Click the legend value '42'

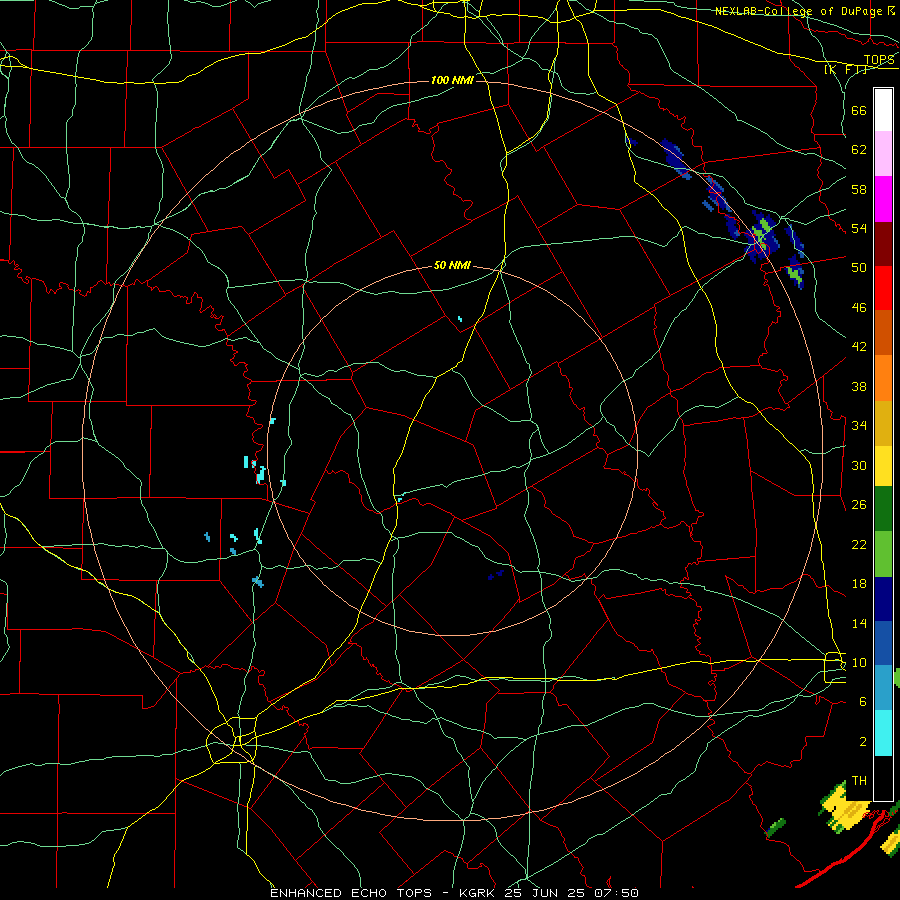[859, 346]
